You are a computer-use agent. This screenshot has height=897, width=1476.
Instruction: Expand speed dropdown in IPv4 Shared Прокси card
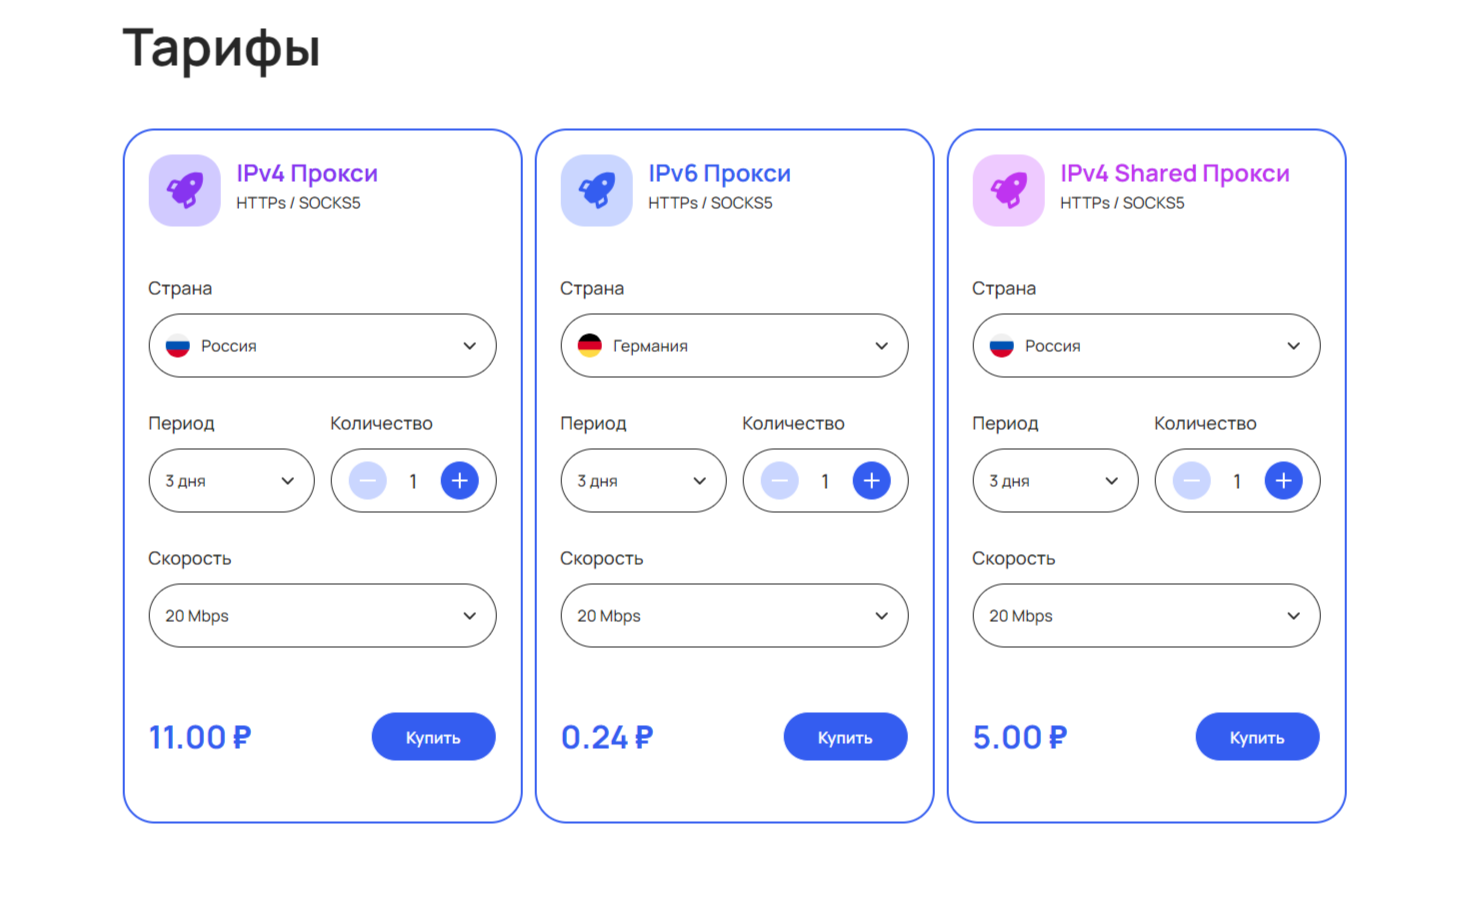click(1146, 616)
